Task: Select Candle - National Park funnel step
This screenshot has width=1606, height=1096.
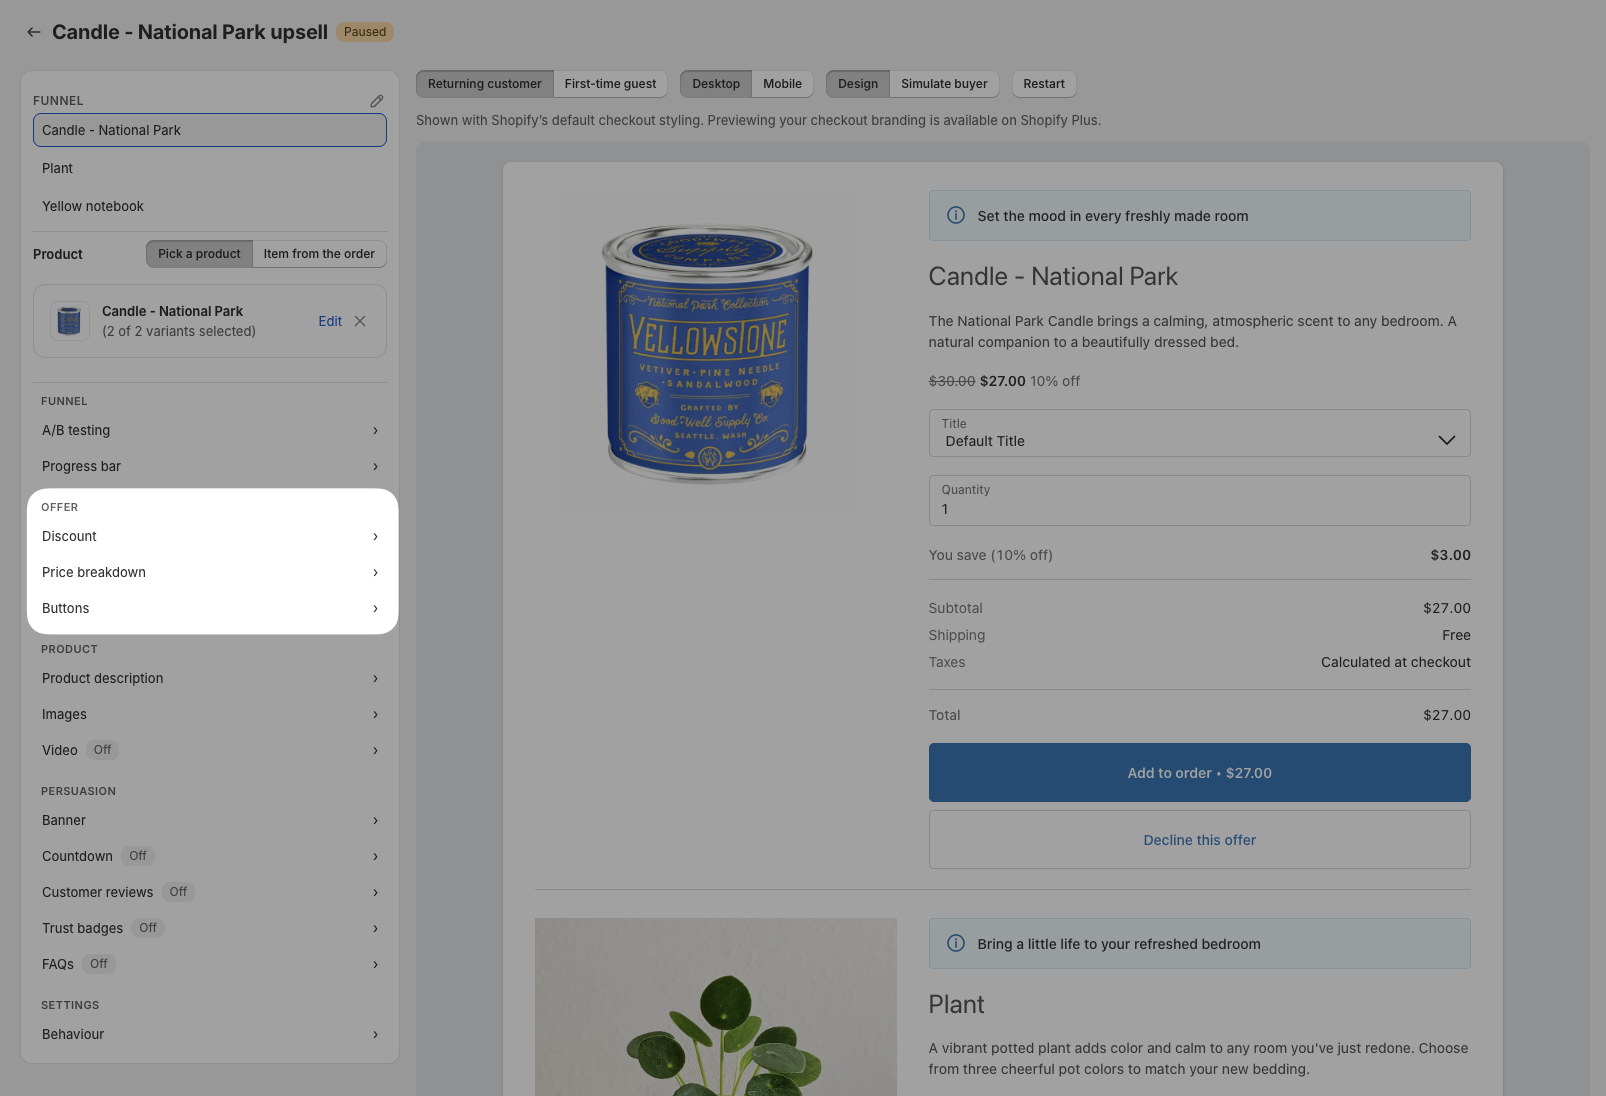Action: 210,130
